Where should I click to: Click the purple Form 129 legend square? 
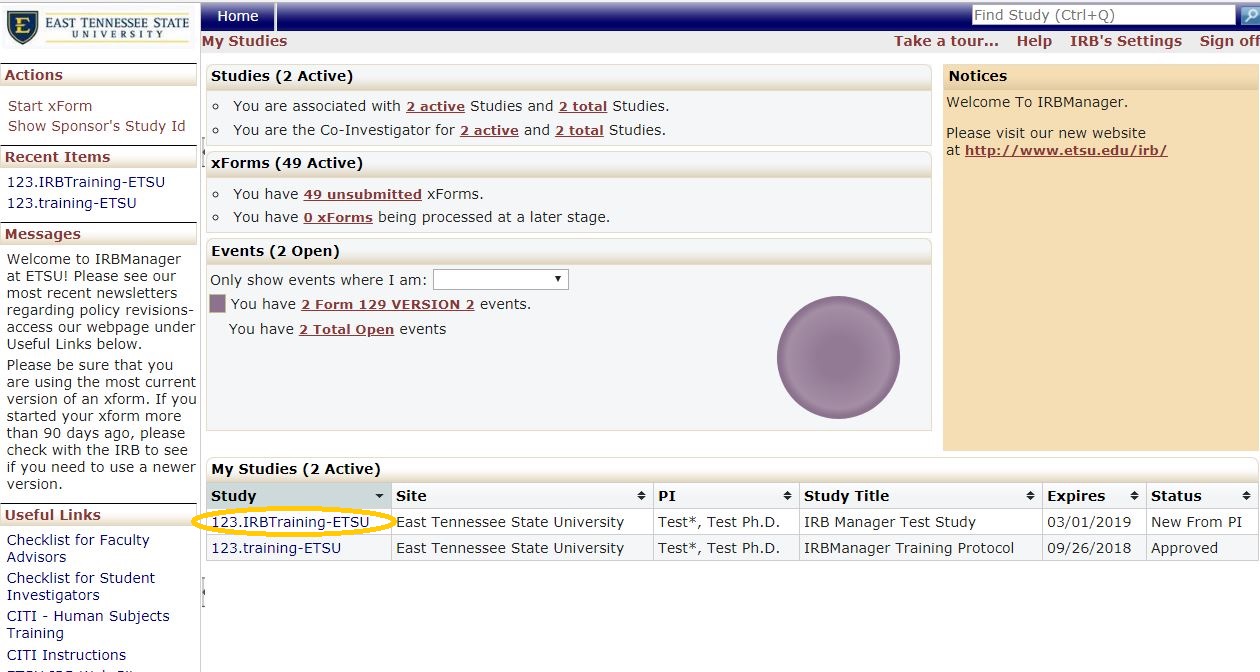pyautogui.click(x=217, y=304)
